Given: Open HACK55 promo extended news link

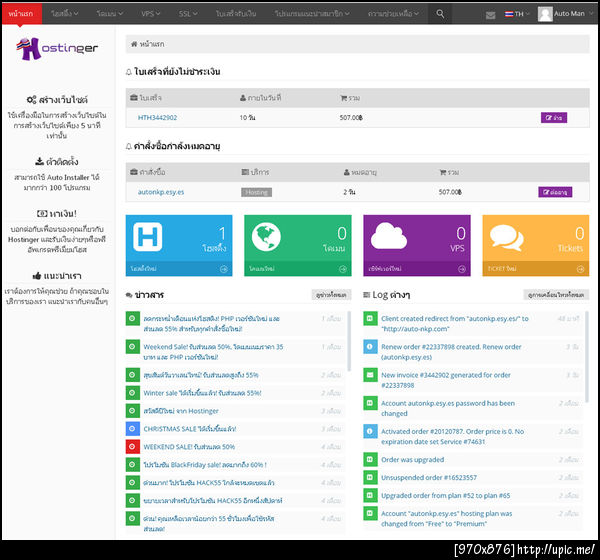Looking at the screenshot, I should 213,500.
